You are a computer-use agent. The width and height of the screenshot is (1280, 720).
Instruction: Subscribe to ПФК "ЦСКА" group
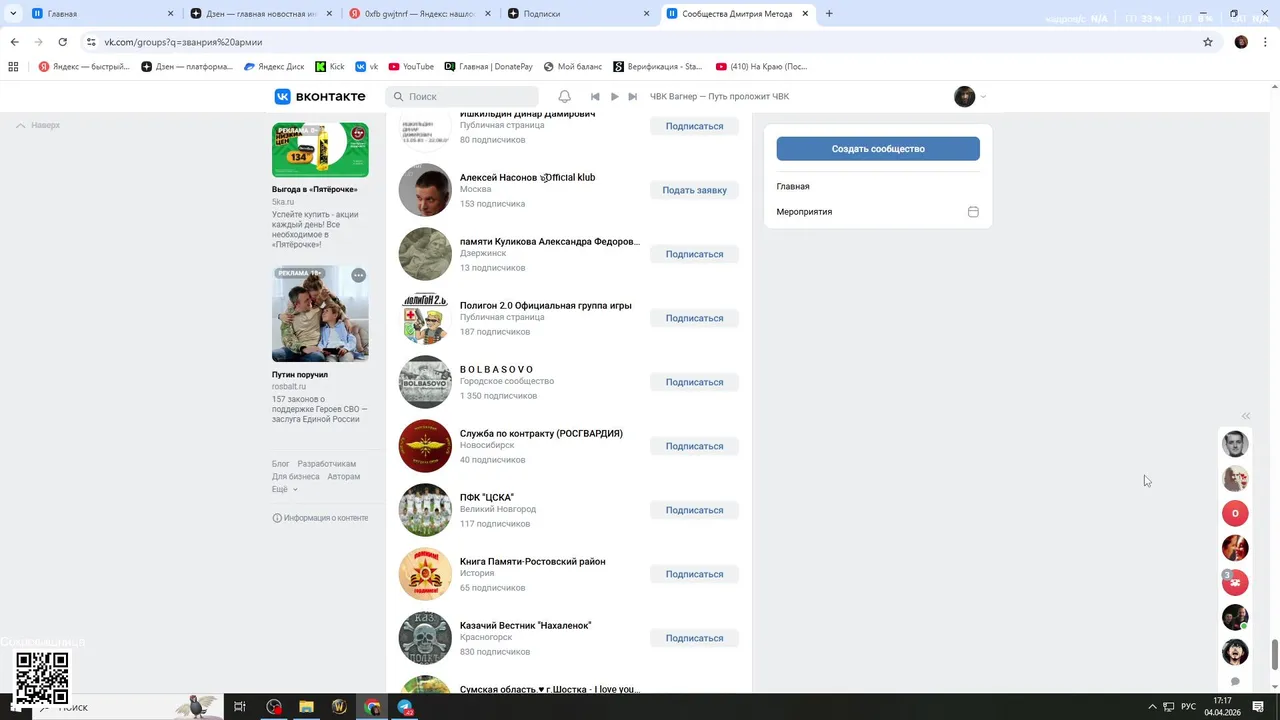[x=694, y=510]
